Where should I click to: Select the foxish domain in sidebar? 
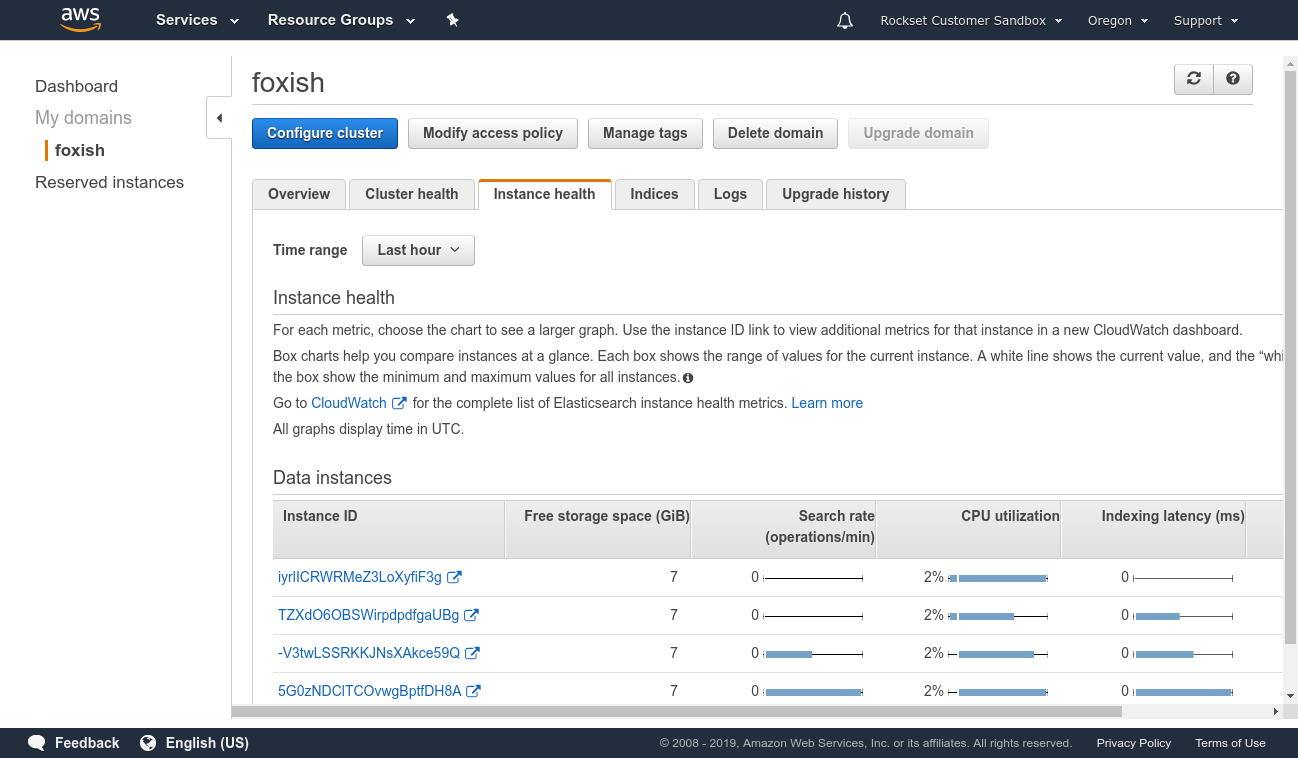tap(80, 150)
